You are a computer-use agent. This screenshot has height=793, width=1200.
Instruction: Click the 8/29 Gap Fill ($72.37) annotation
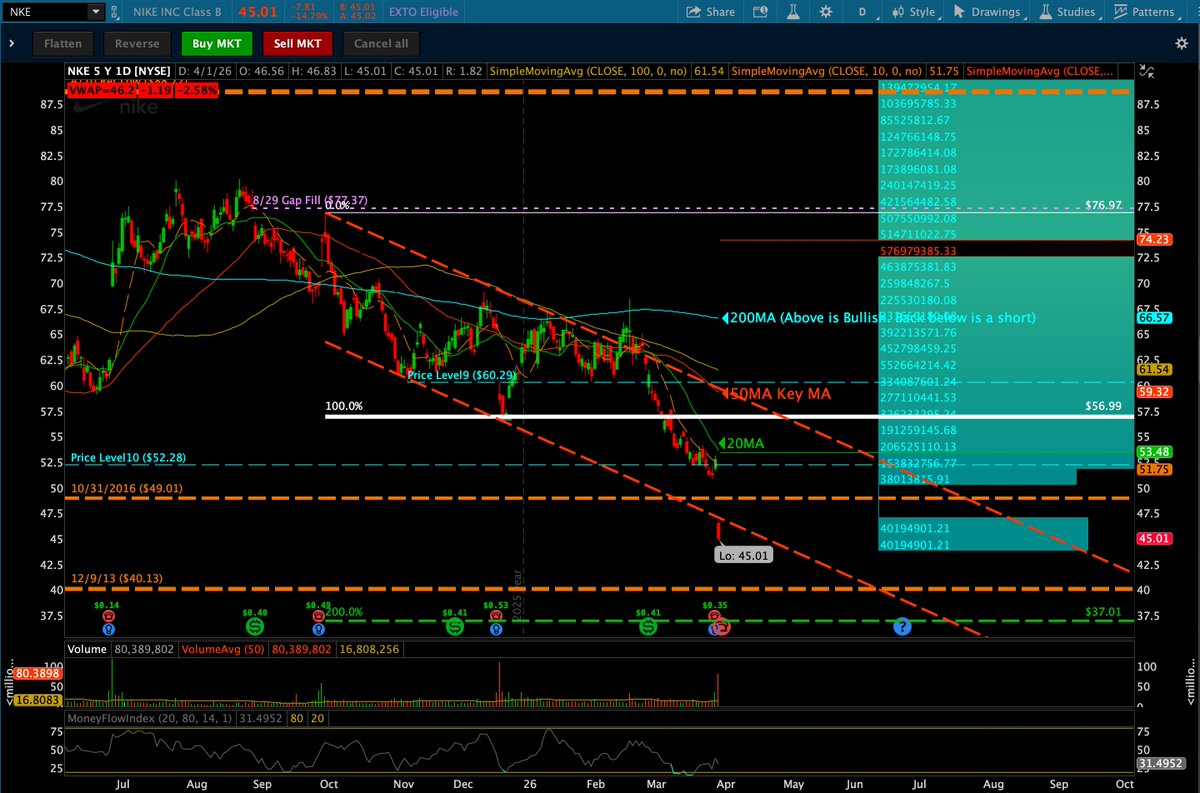[309, 200]
